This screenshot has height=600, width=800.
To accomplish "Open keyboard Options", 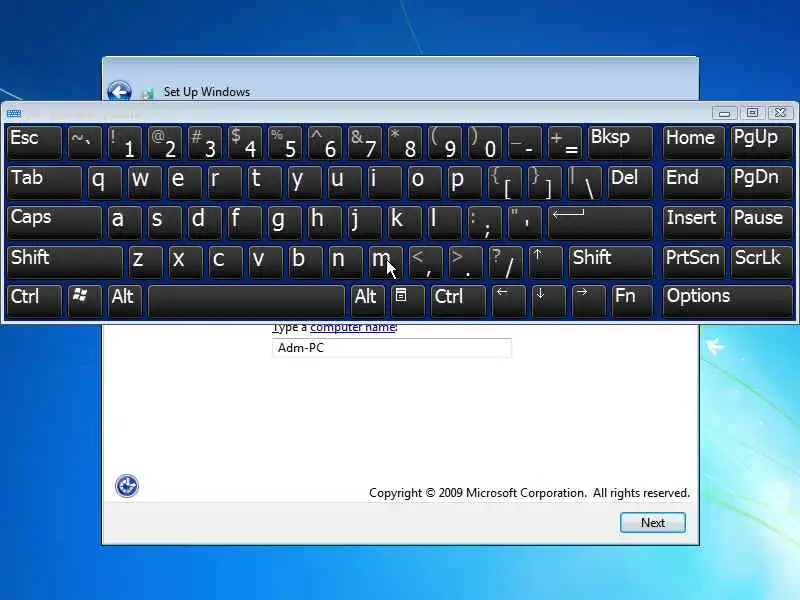I will [728, 301].
